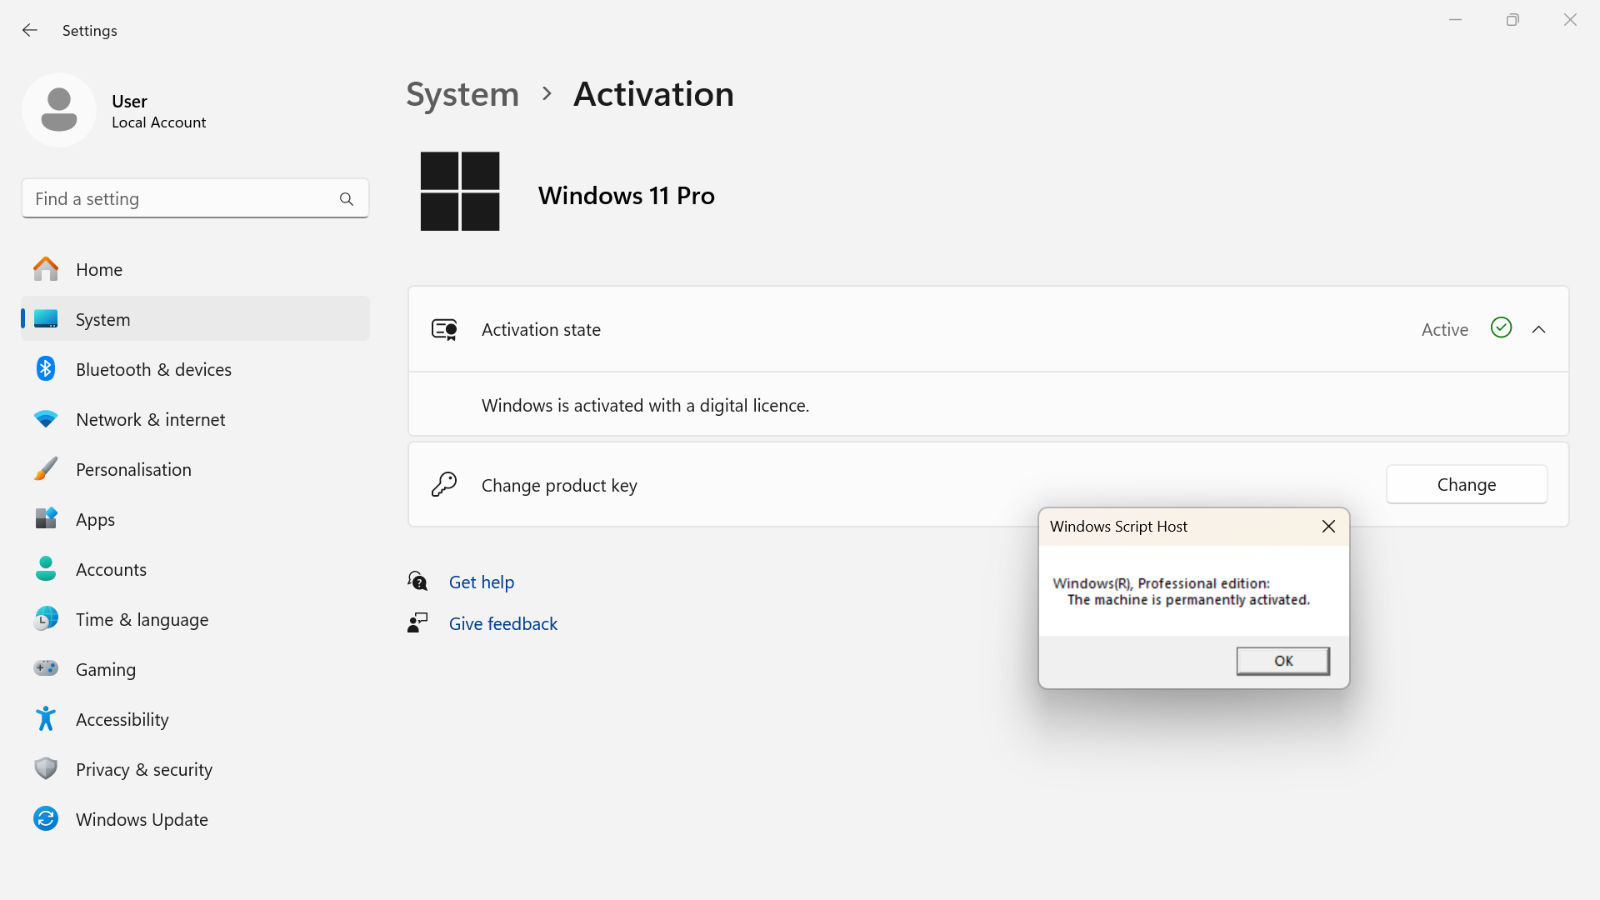
Task: Click the Apps icon in sidebar
Action: point(46,519)
